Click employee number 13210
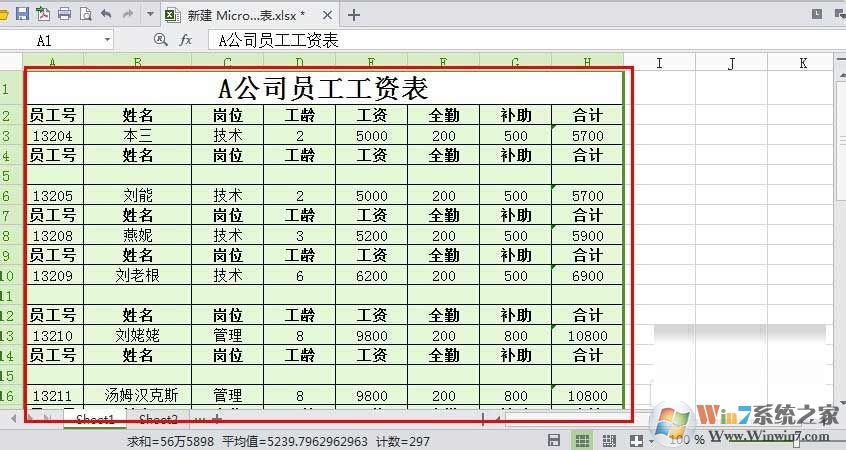 (x=53, y=336)
